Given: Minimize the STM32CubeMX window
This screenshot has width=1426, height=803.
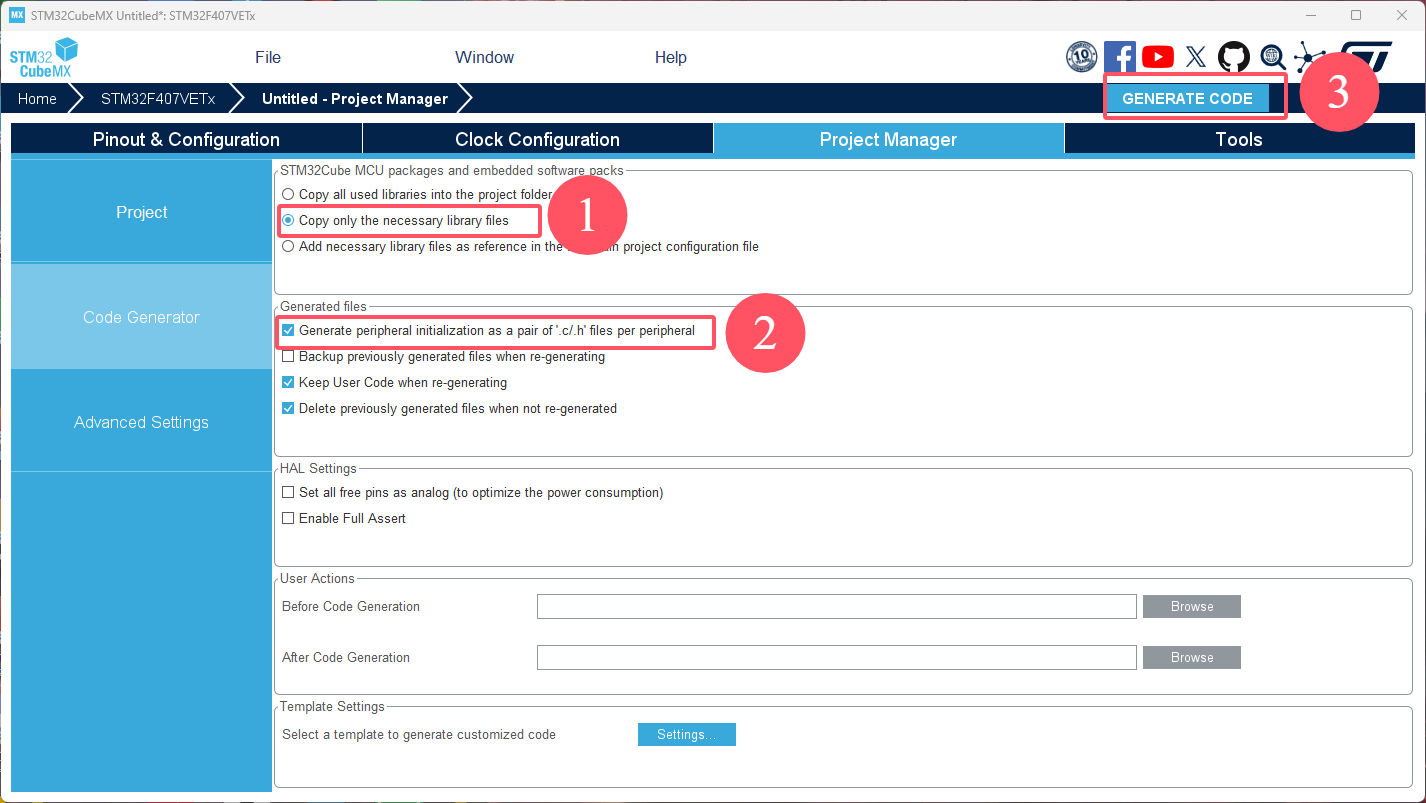Looking at the screenshot, I should coord(1311,15).
